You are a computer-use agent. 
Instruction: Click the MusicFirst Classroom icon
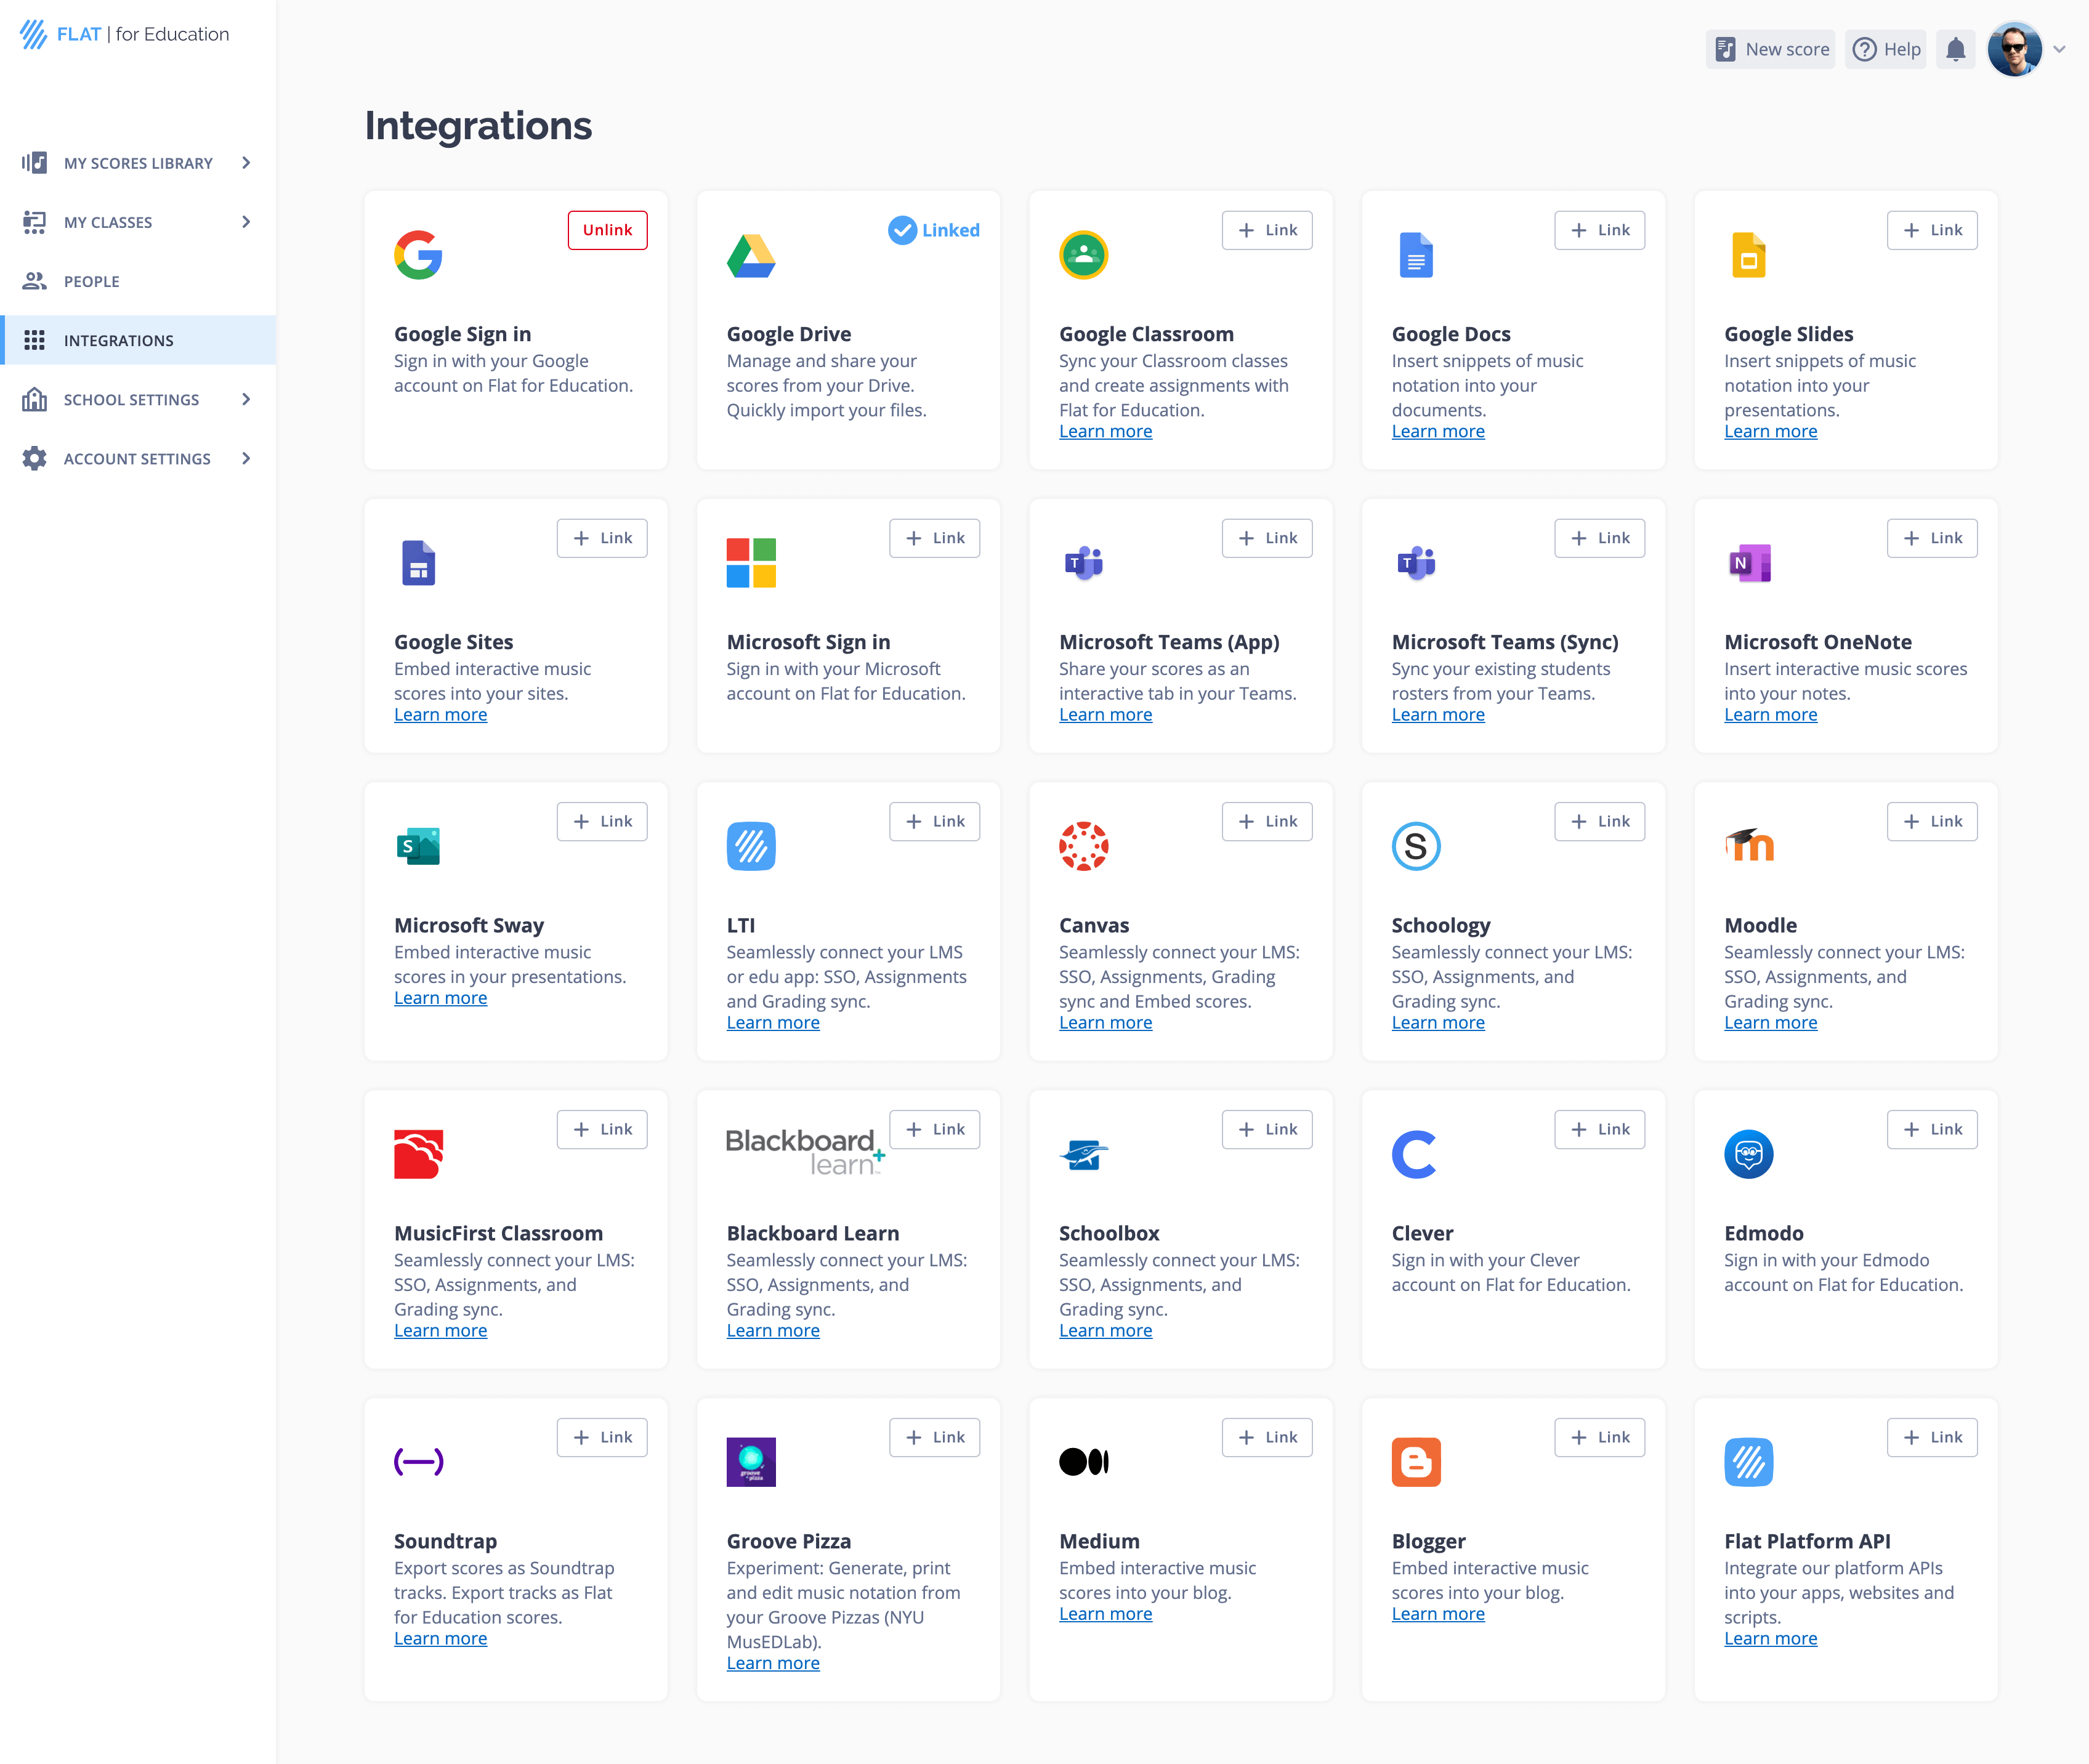coord(418,1154)
